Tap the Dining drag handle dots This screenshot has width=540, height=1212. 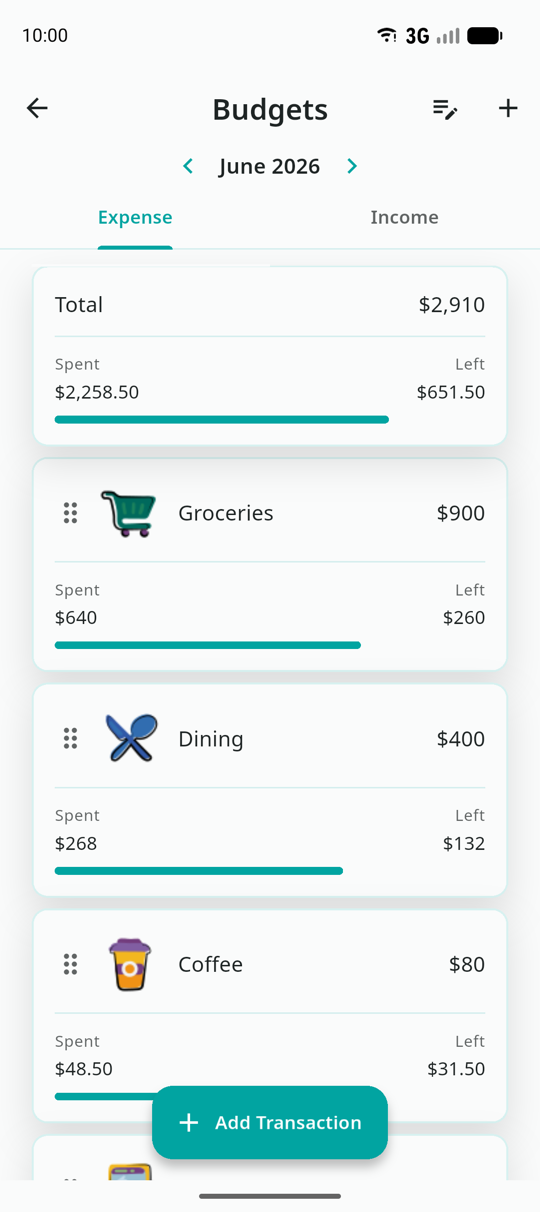(70, 739)
